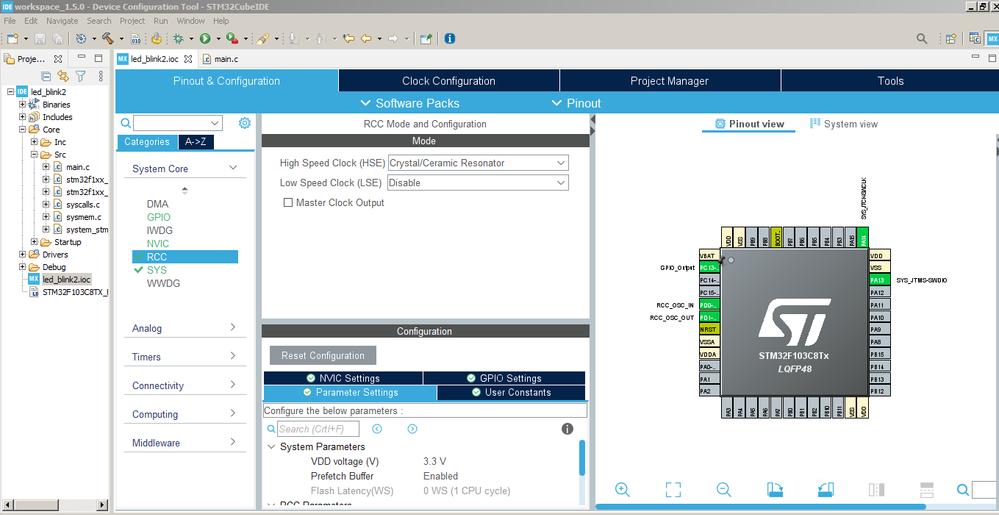Screen dimensions: 999x515
Task: Open User Constants tab
Action: point(511,393)
